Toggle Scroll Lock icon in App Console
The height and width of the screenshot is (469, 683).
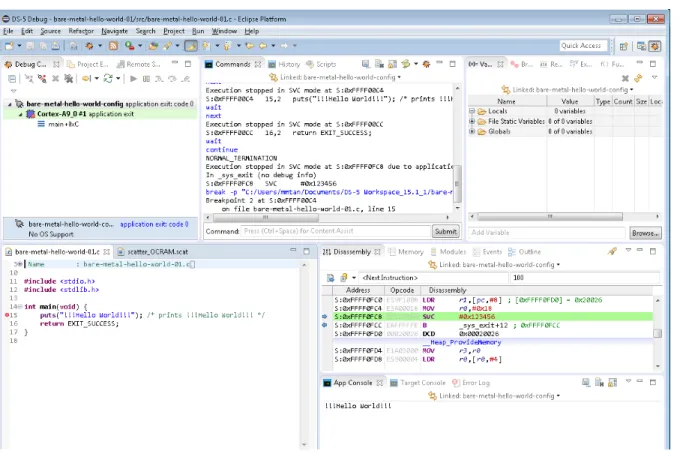tap(612, 382)
